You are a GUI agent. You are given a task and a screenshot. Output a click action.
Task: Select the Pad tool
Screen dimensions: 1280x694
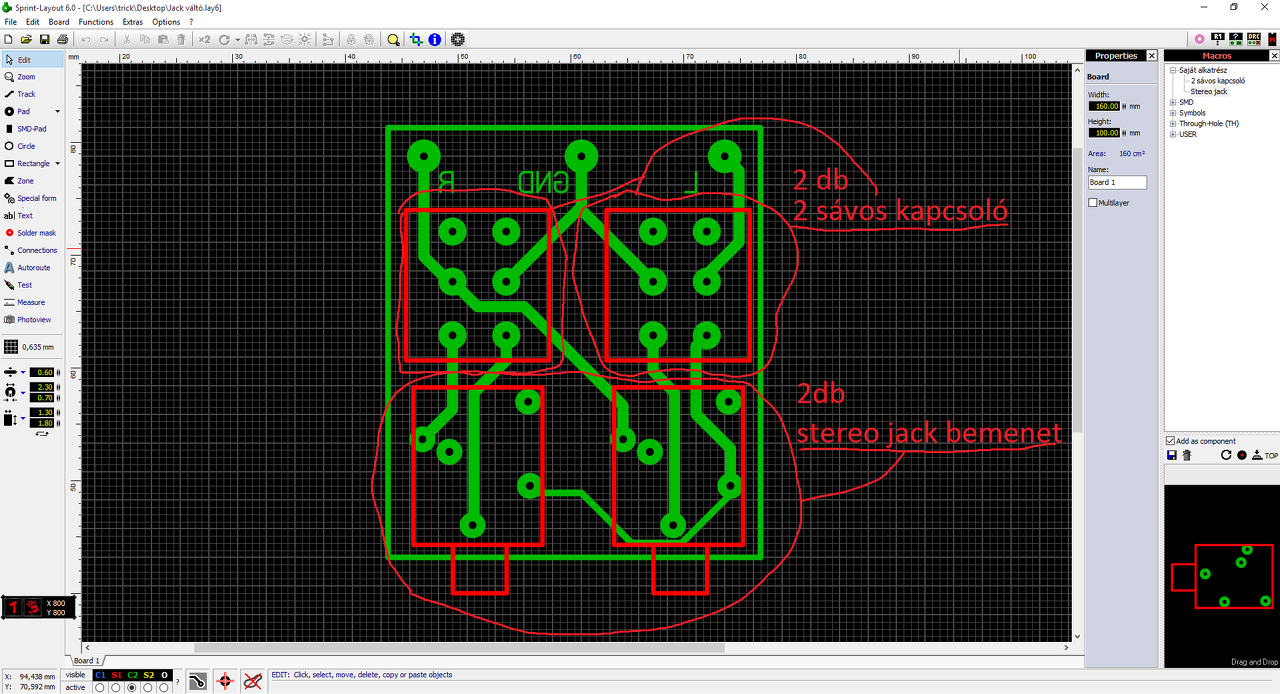(23, 111)
